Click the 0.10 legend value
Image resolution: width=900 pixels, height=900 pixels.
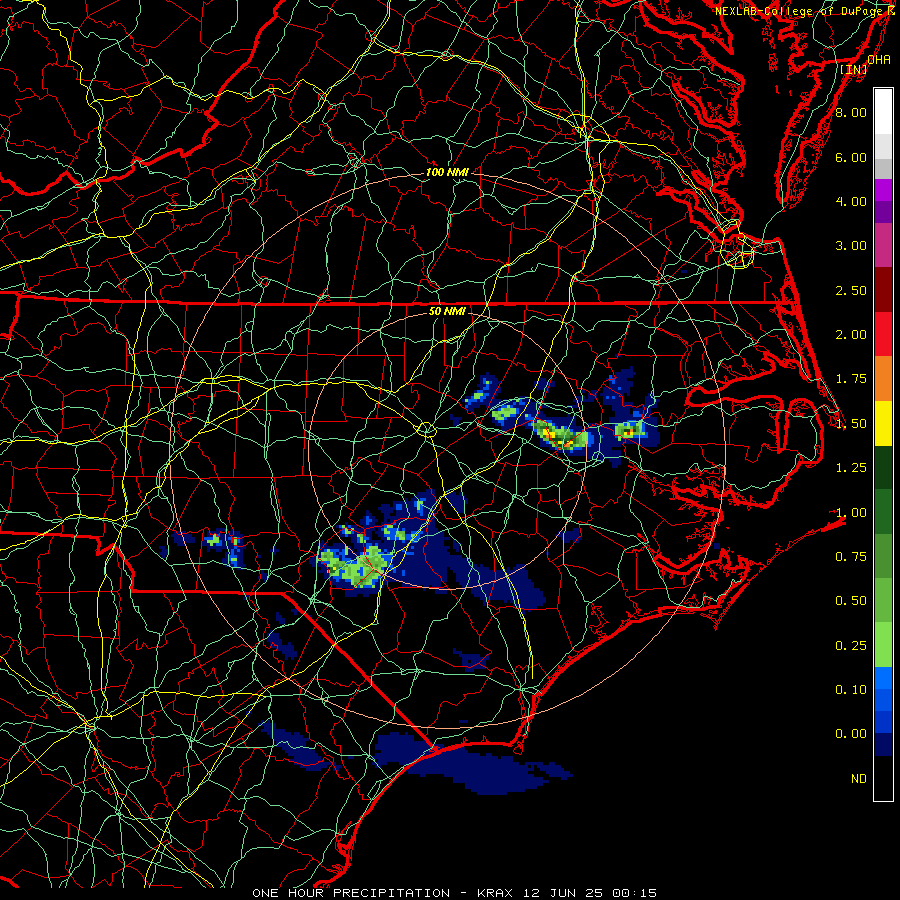851,689
